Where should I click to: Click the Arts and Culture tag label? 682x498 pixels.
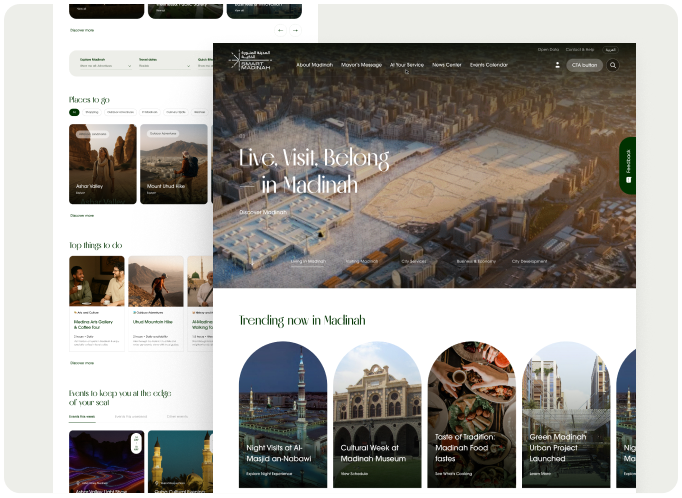[86, 313]
